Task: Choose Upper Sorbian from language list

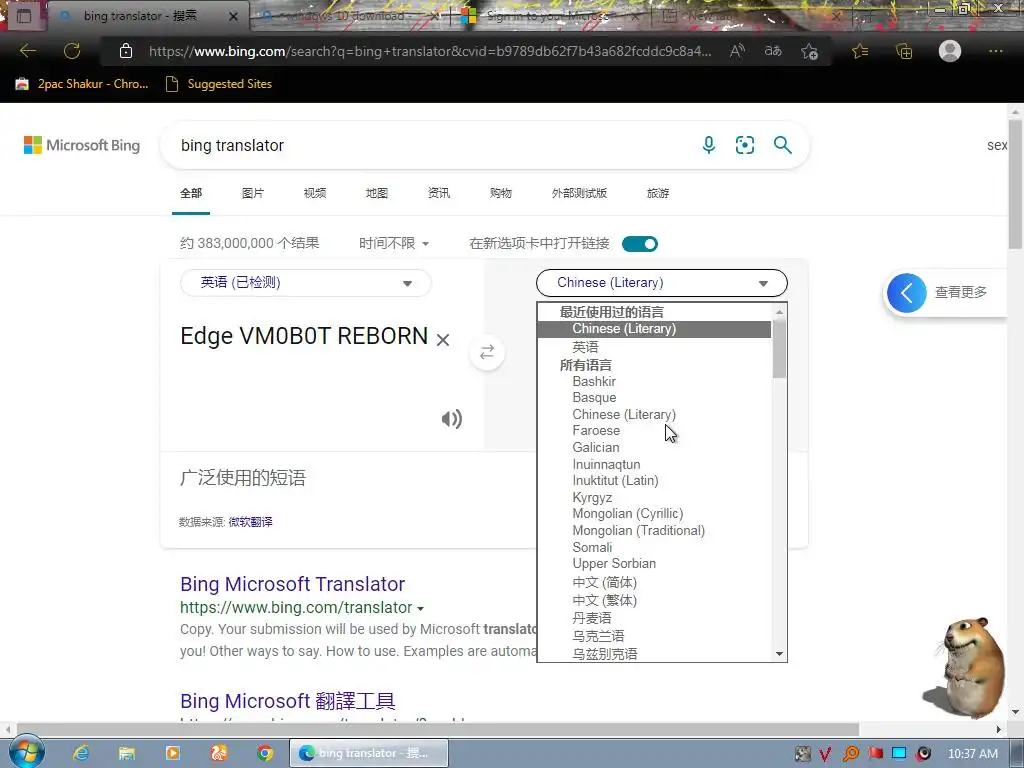Action: pyautogui.click(x=614, y=564)
